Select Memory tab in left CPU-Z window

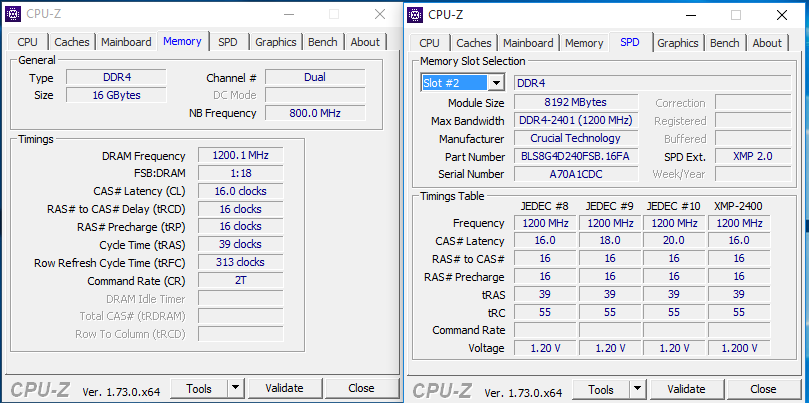point(182,41)
